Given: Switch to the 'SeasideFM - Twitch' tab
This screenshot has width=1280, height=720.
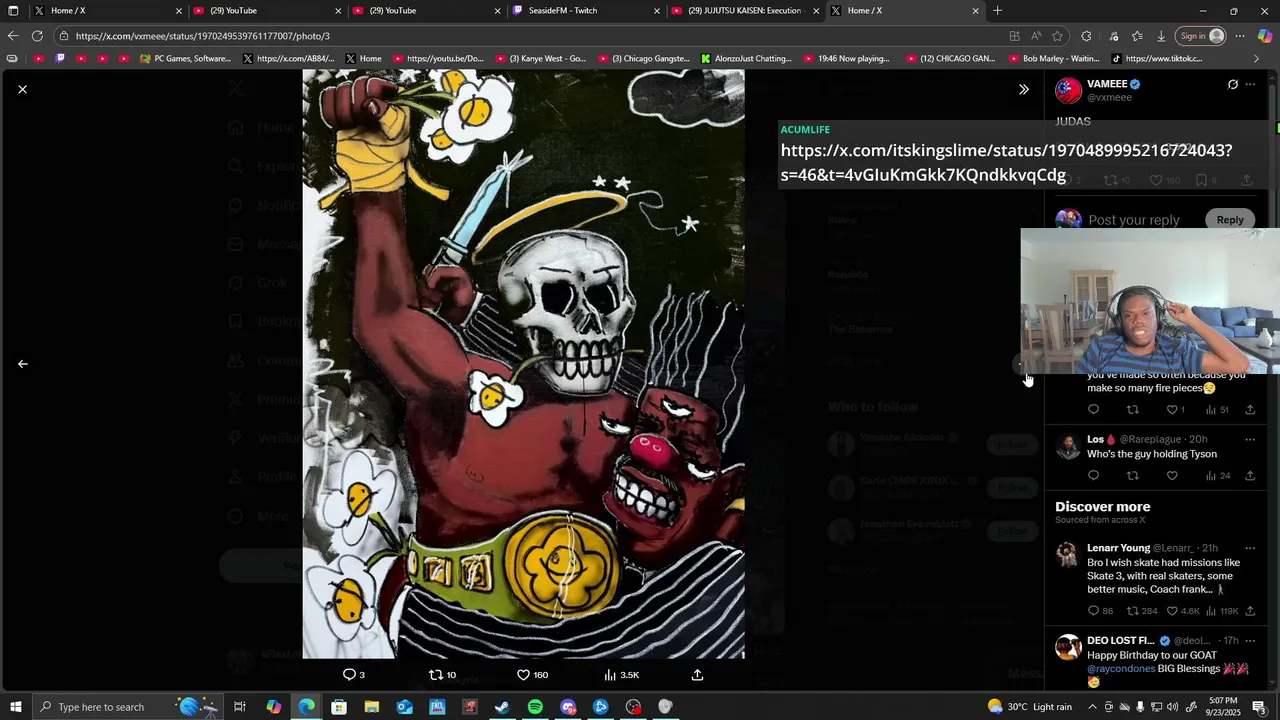Looking at the screenshot, I should [586, 10].
